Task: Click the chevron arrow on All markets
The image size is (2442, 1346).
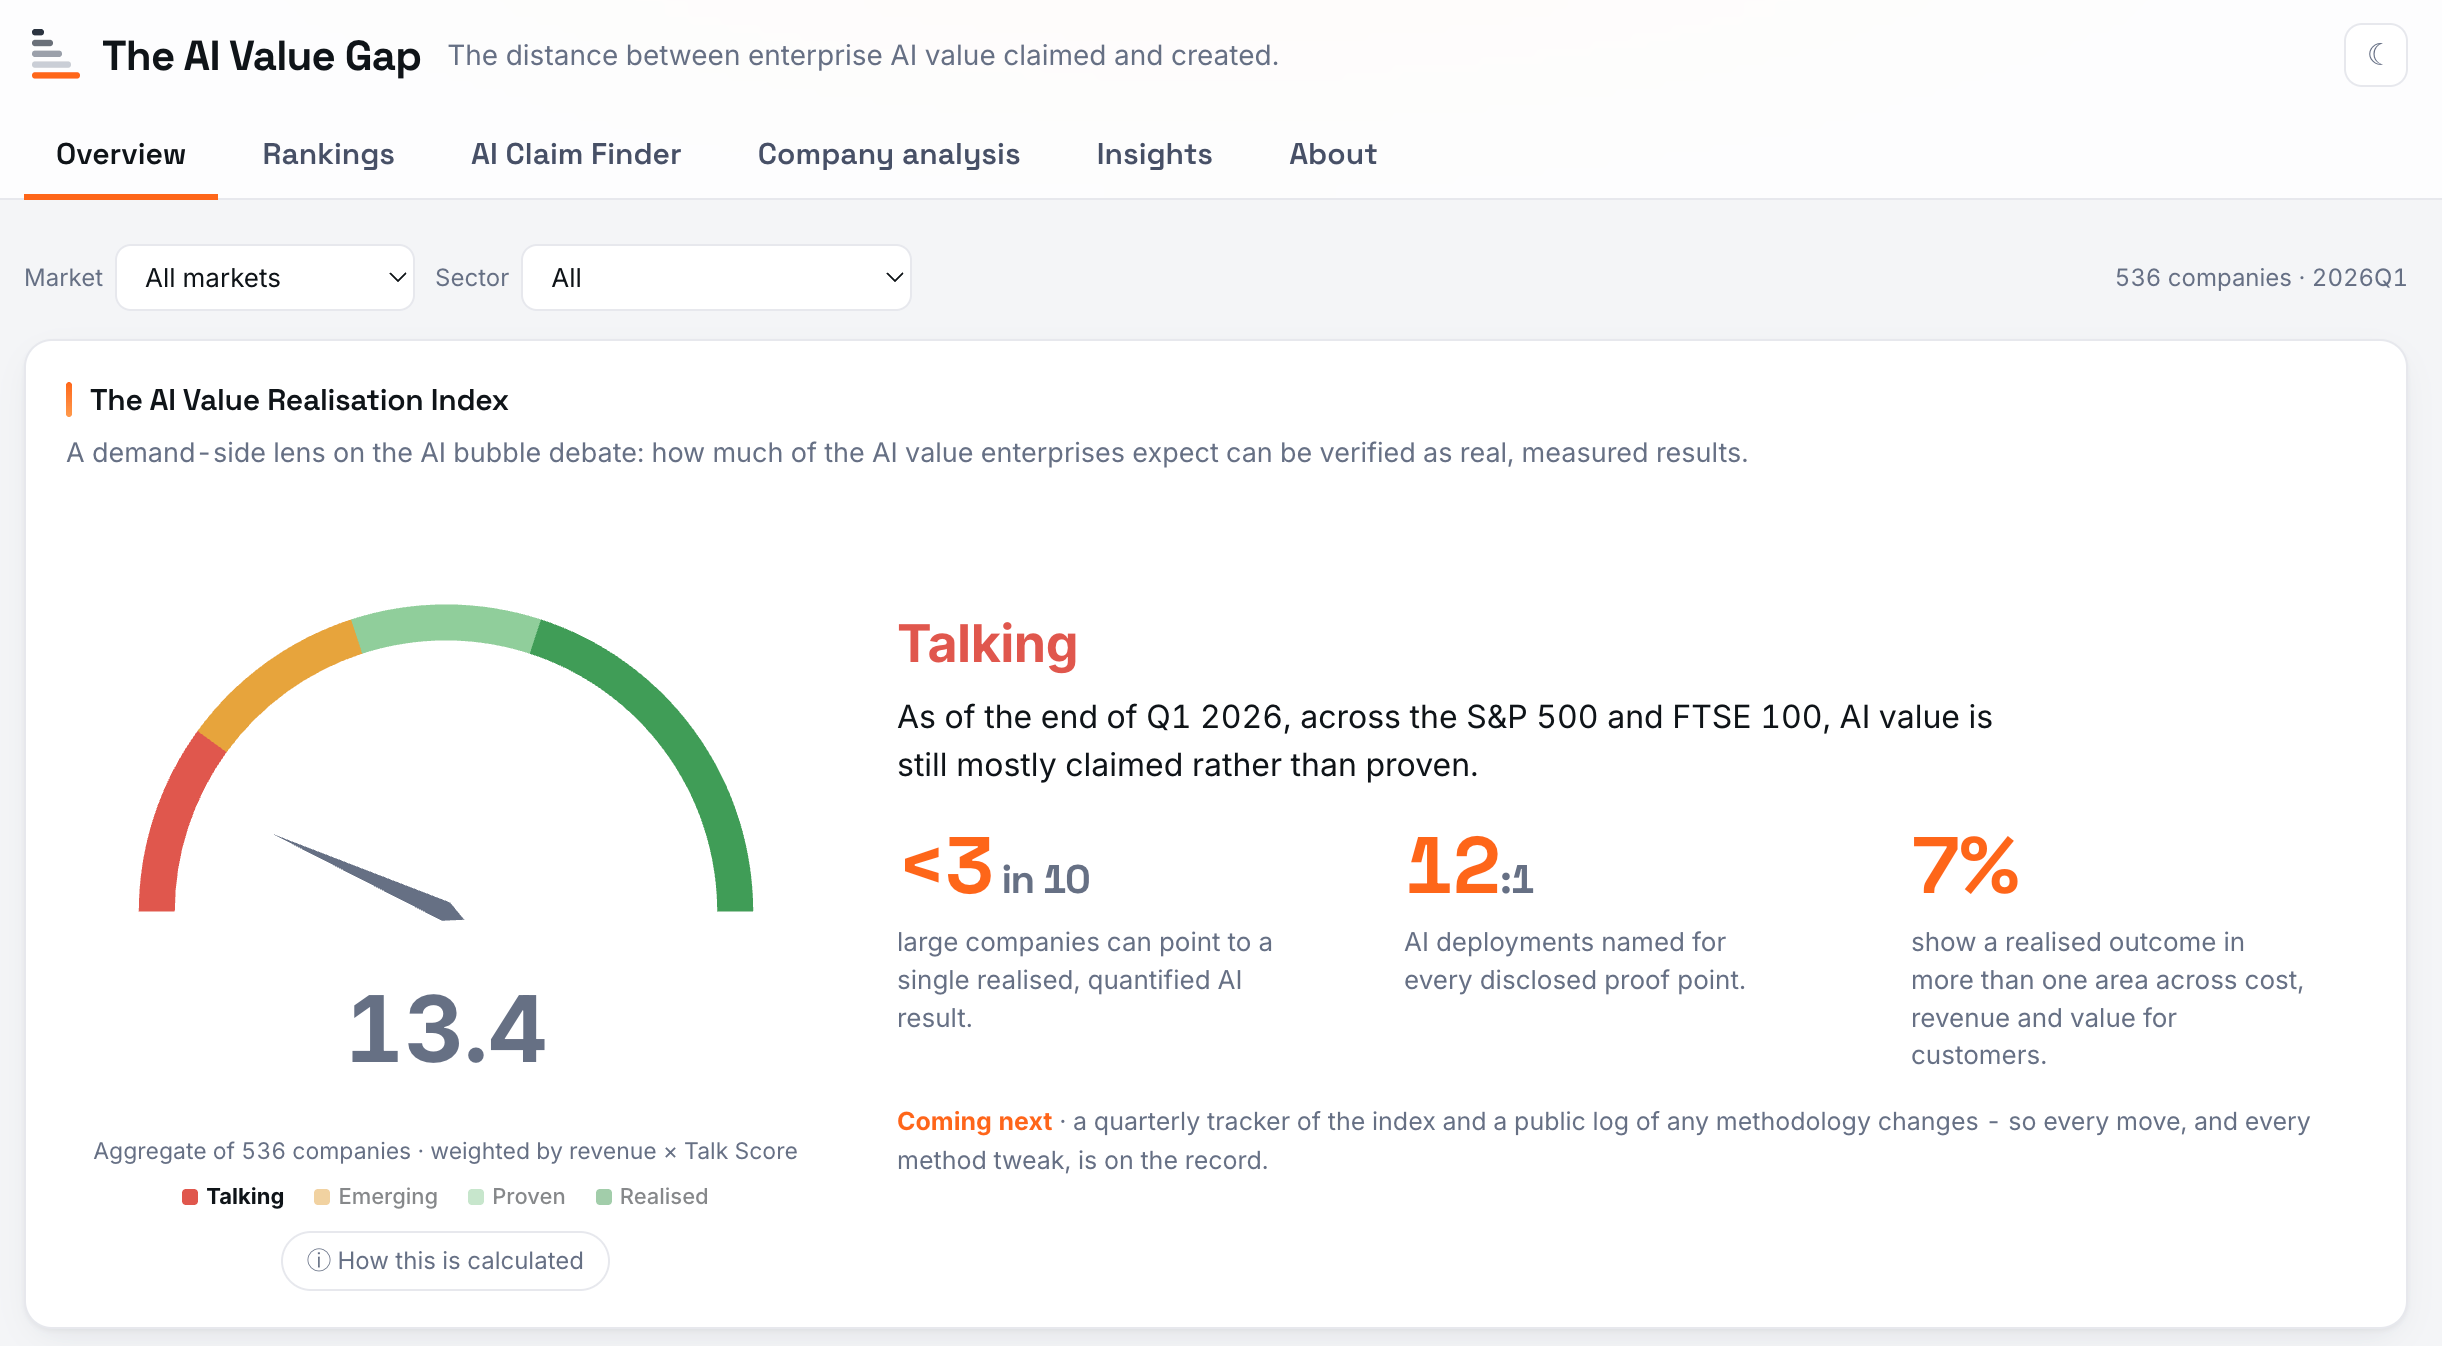Action: [397, 277]
